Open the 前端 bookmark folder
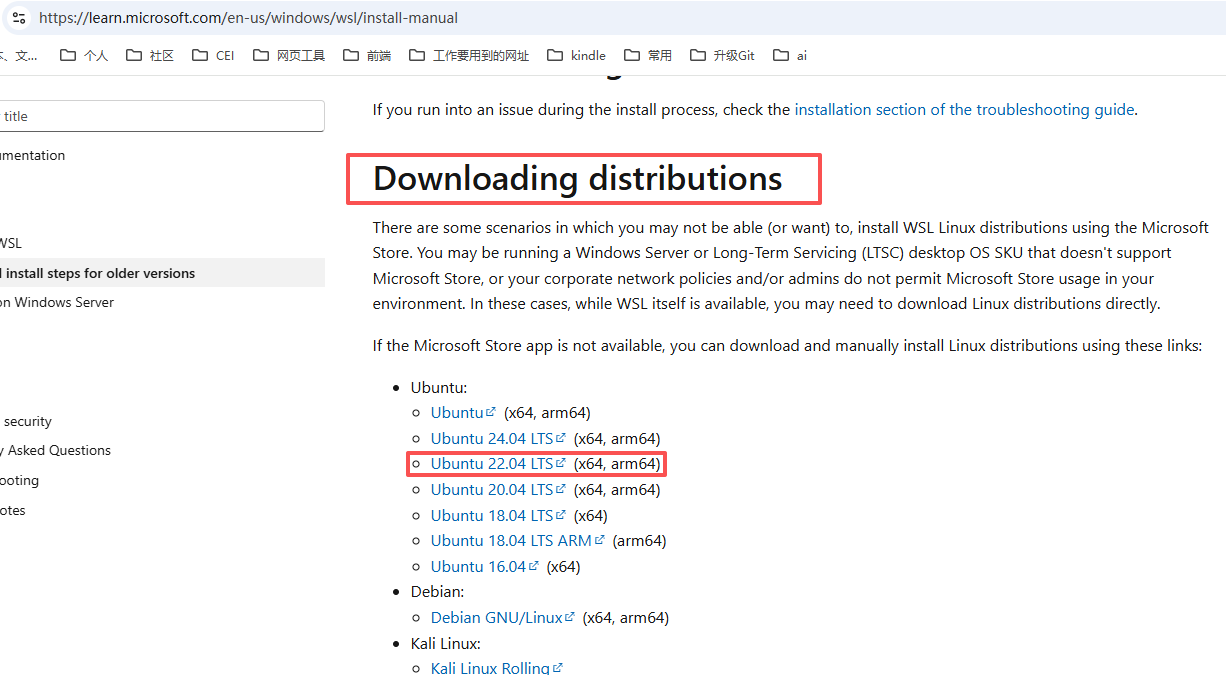 pos(367,56)
